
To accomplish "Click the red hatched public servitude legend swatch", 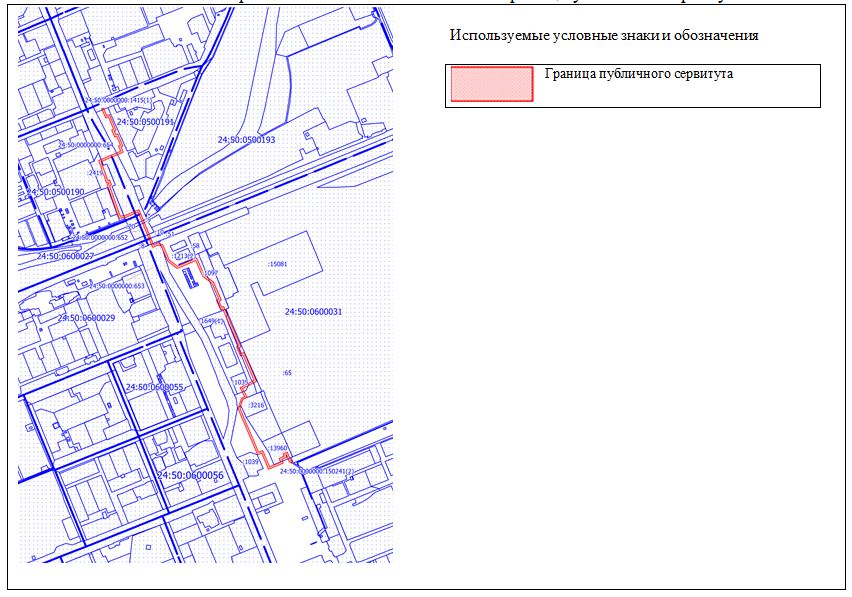I will click(x=491, y=85).
